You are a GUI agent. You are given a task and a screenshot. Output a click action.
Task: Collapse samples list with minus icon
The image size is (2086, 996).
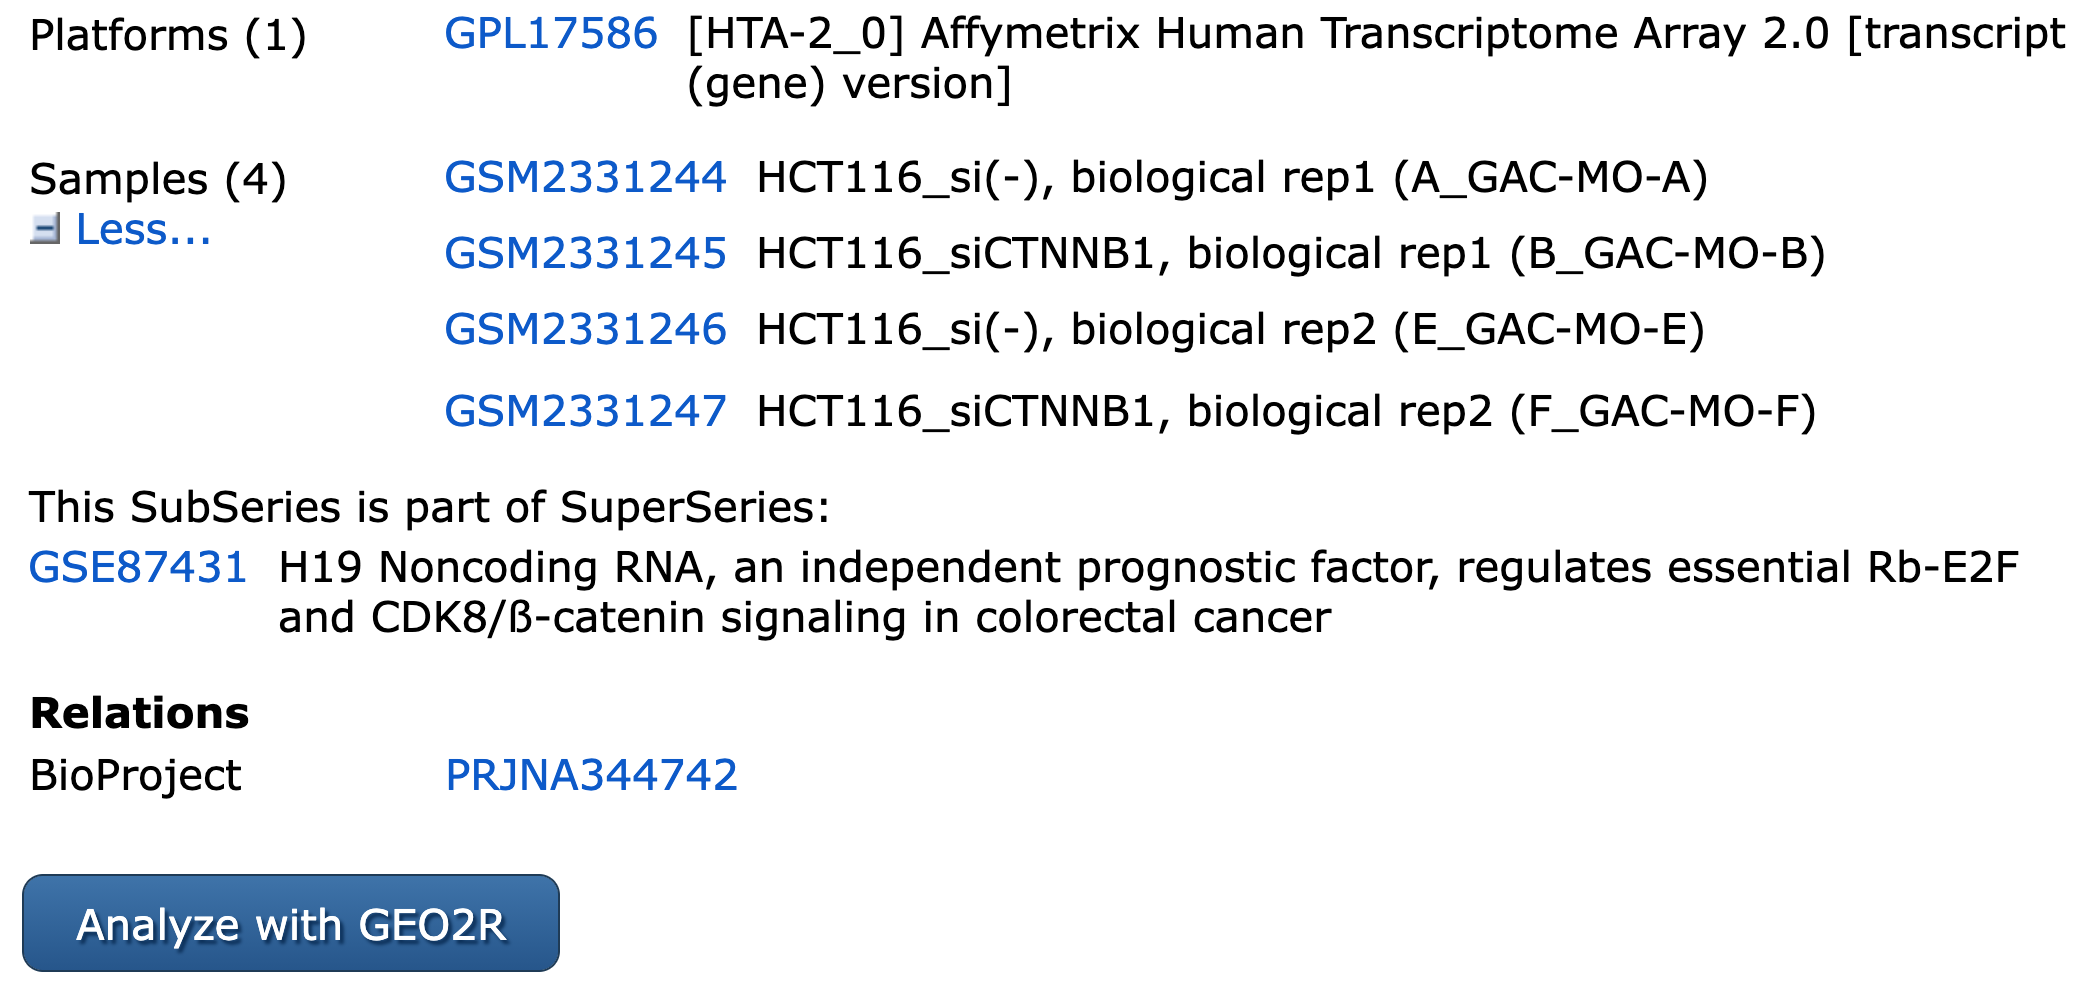pyautogui.click(x=45, y=229)
